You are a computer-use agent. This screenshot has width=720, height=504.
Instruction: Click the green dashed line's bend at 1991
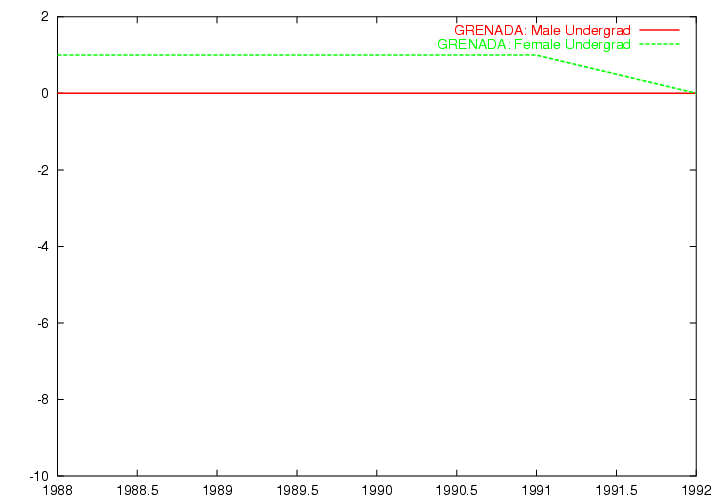click(x=536, y=55)
